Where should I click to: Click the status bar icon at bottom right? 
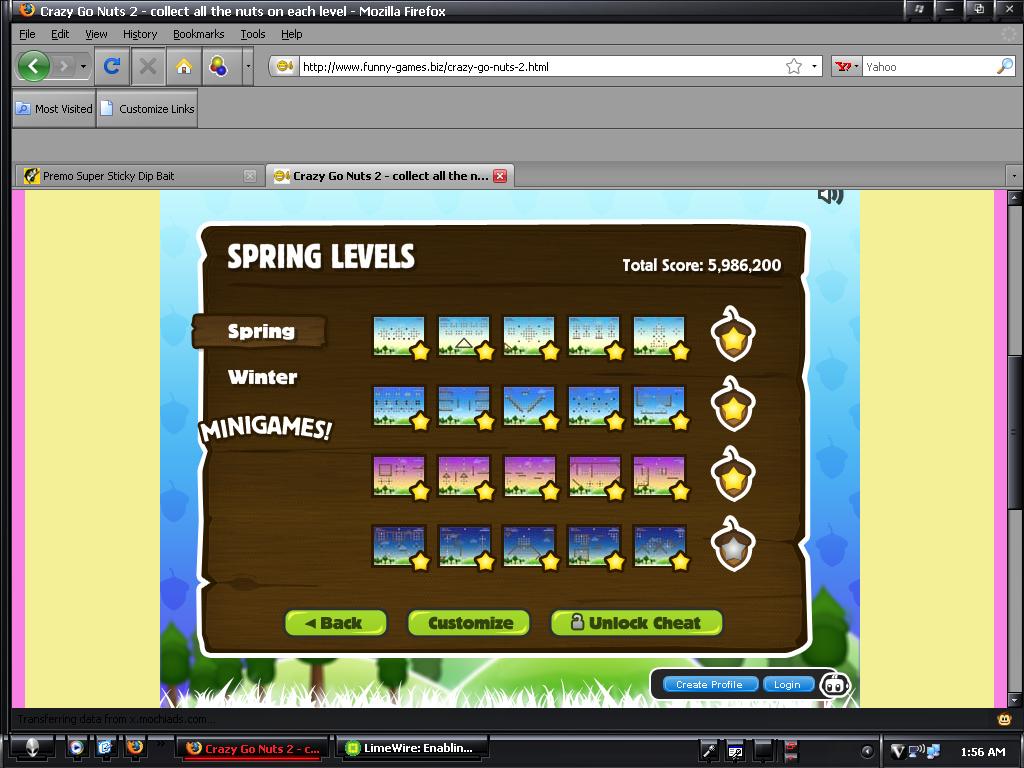(1004, 719)
